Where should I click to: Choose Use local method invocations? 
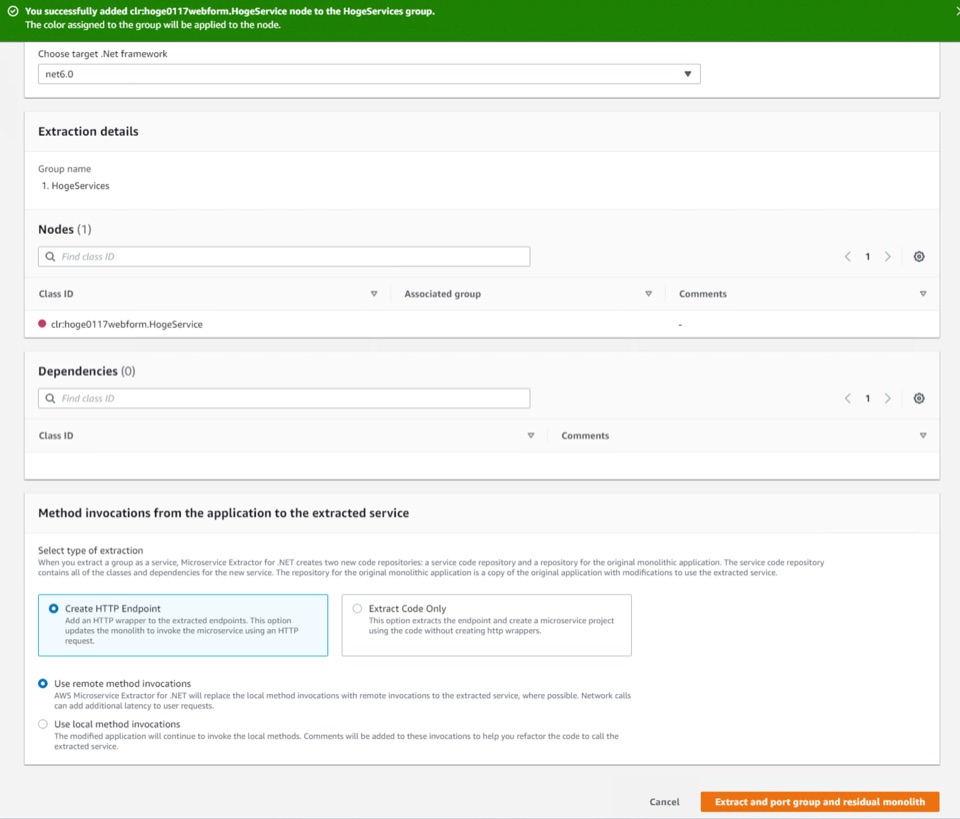click(x=43, y=724)
